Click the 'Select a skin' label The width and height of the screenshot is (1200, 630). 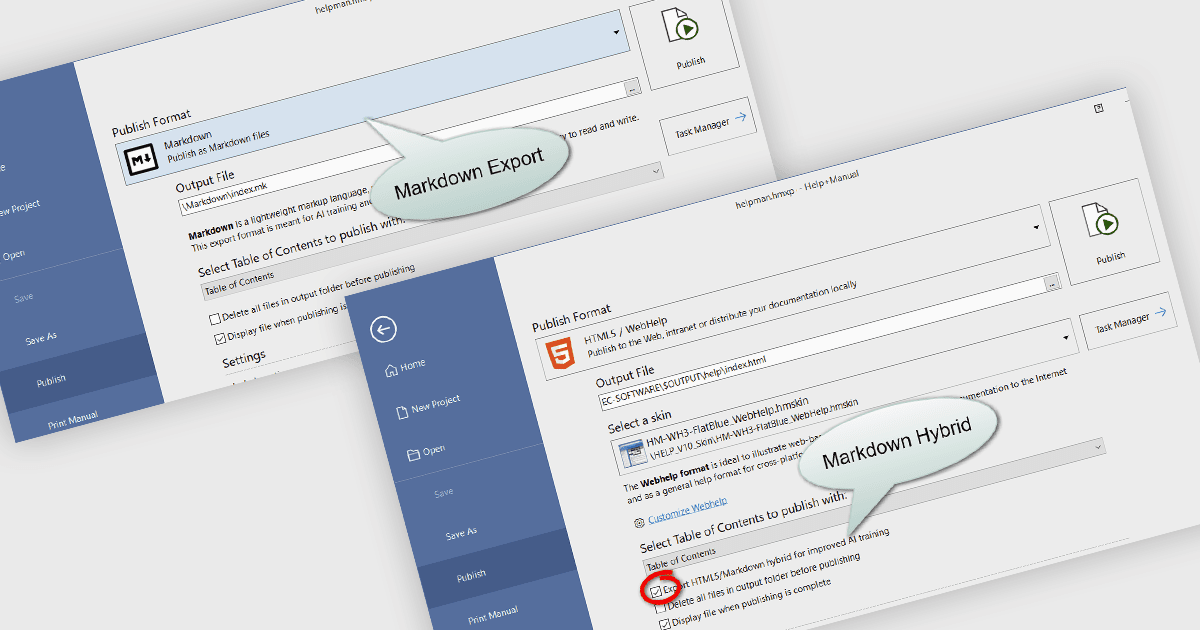(x=640, y=420)
